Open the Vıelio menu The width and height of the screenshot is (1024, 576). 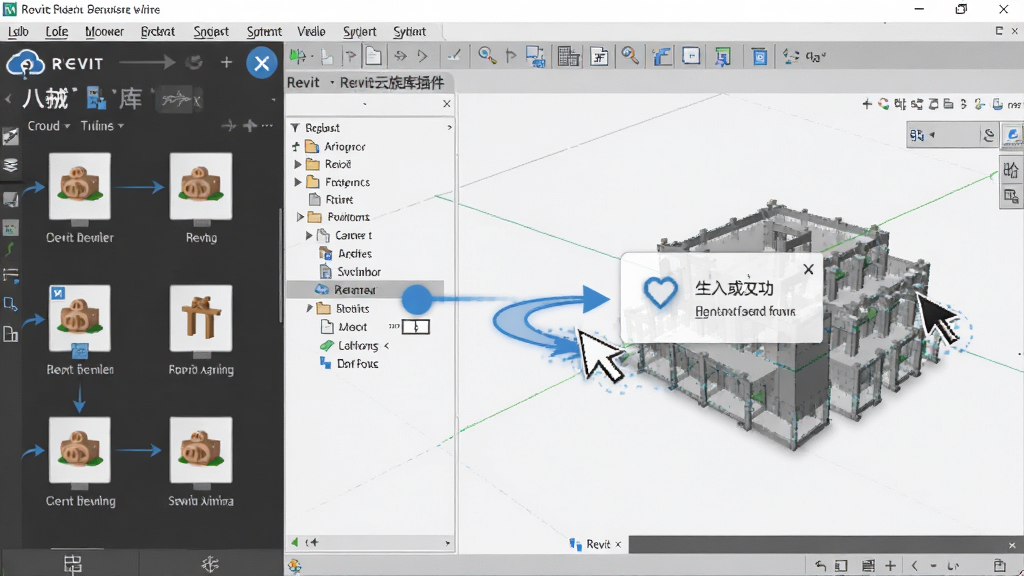click(x=311, y=31)
